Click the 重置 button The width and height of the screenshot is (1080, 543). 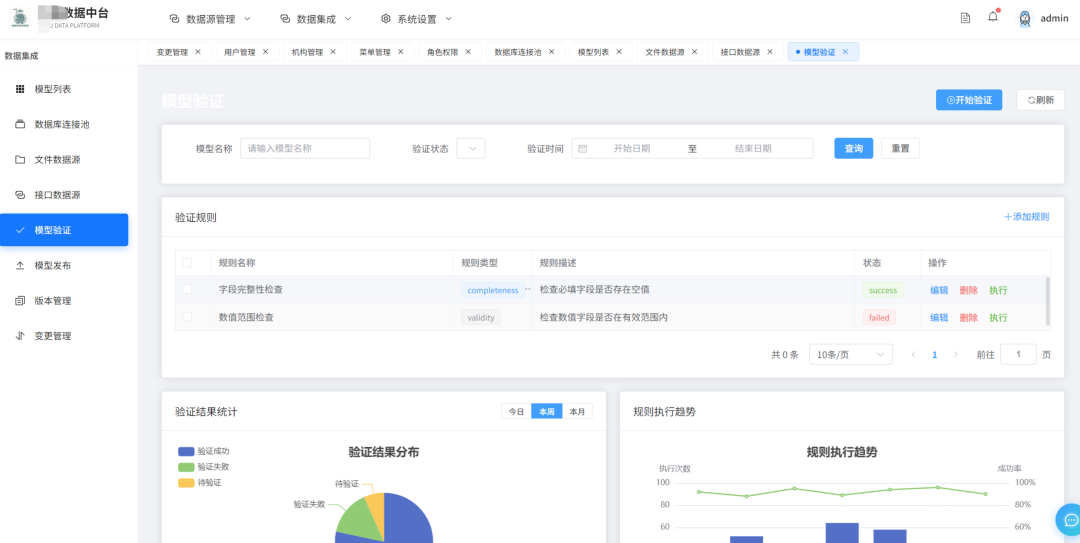[900, 148]
